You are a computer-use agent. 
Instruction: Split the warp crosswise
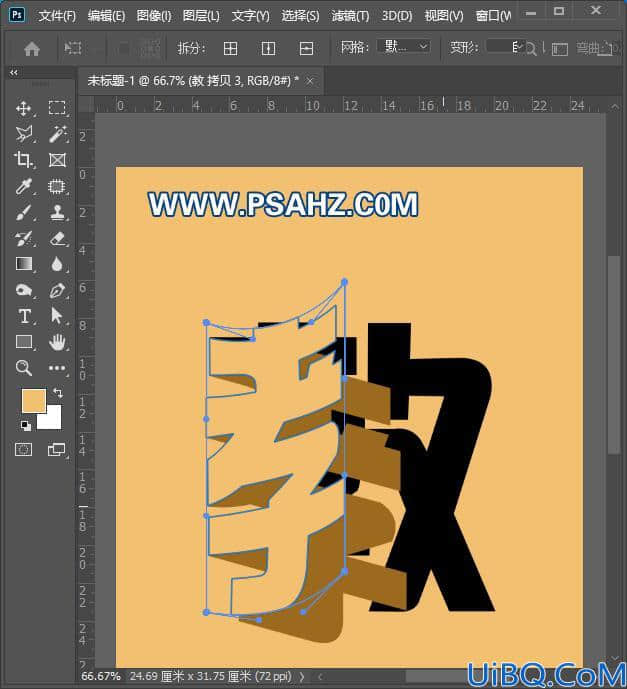point(230,48)
